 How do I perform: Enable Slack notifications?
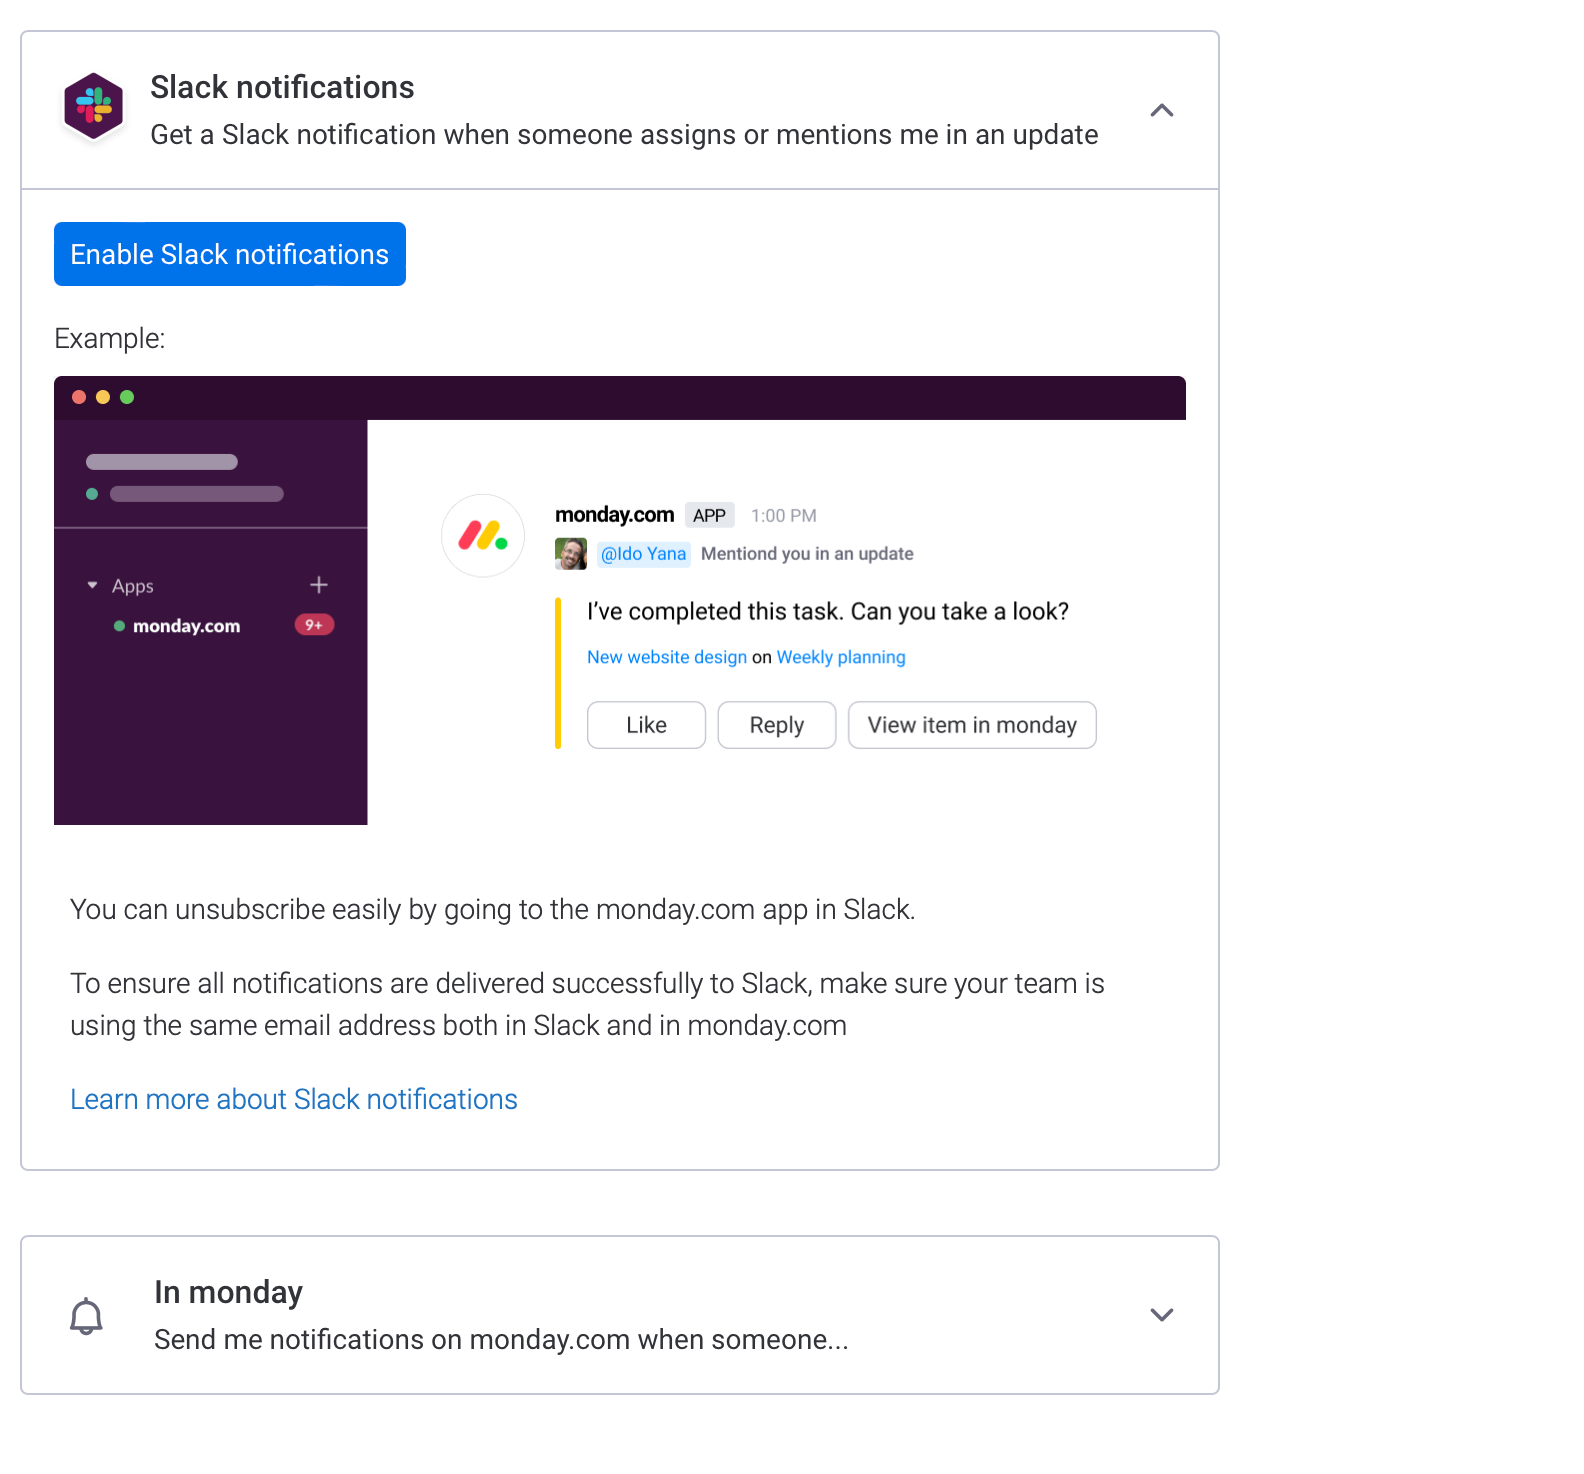tap(230, 254)
